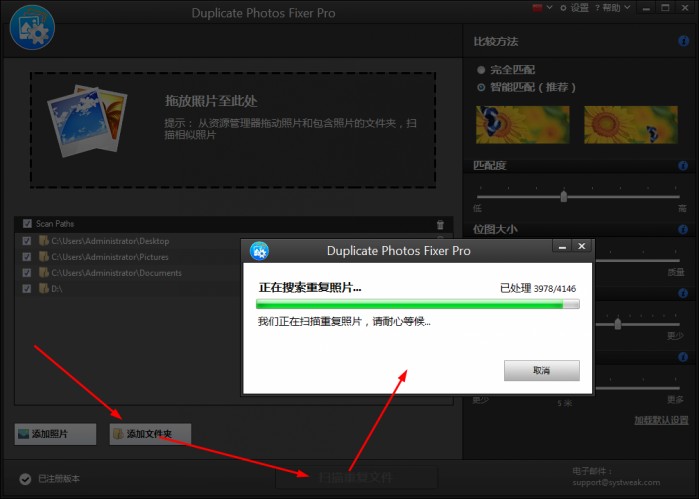Select C:\Users\Administrator\Pictures path text

point(110,257)
